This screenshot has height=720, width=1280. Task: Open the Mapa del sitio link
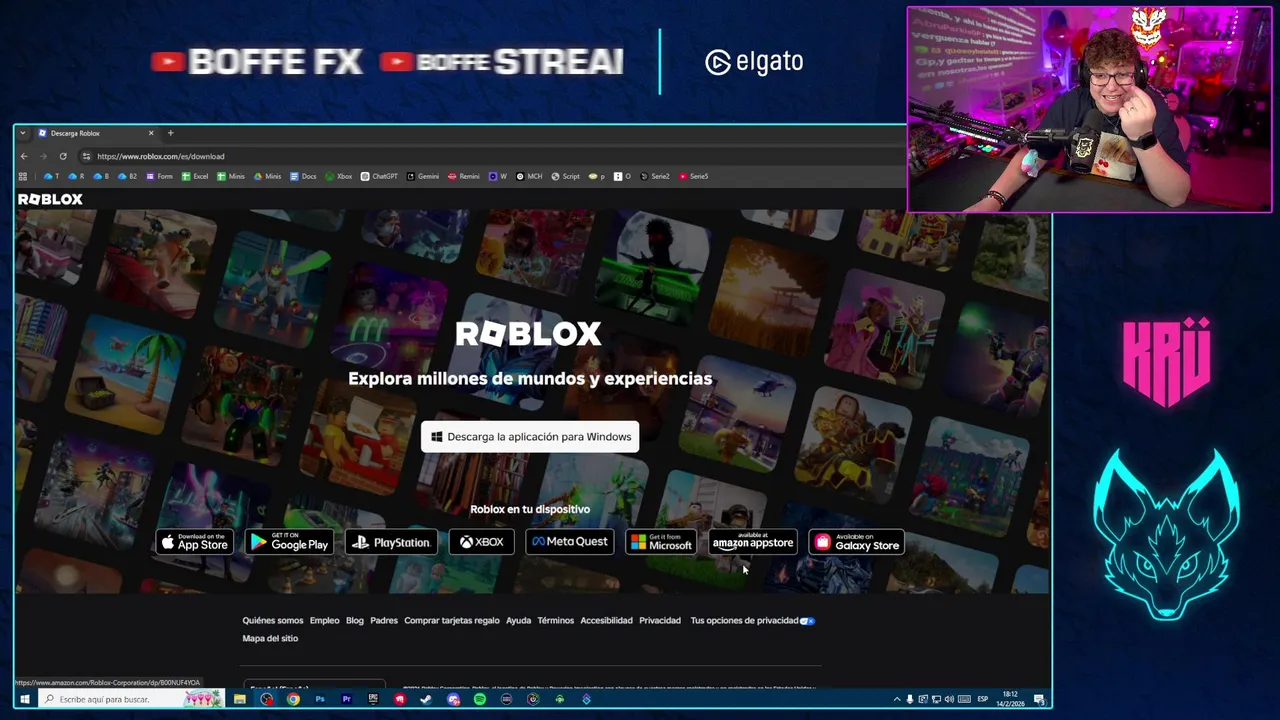(270, 638)
